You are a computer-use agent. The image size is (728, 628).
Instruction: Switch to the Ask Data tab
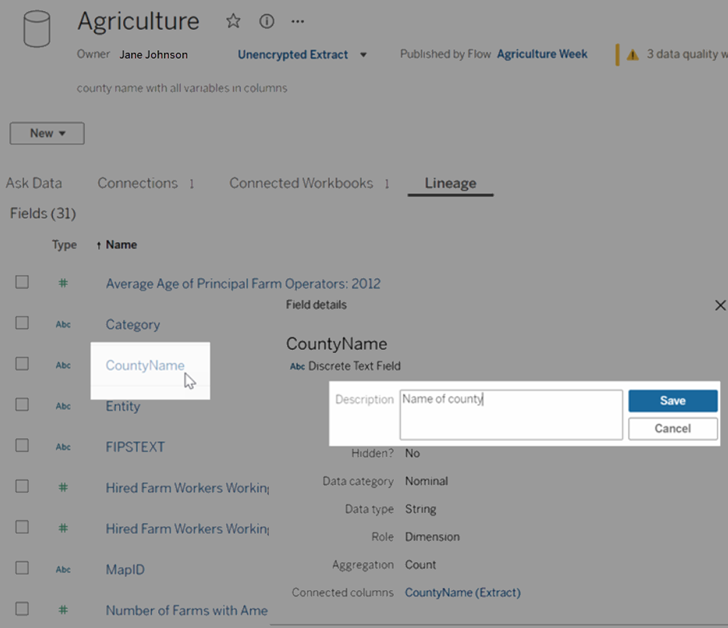point(33,183)
